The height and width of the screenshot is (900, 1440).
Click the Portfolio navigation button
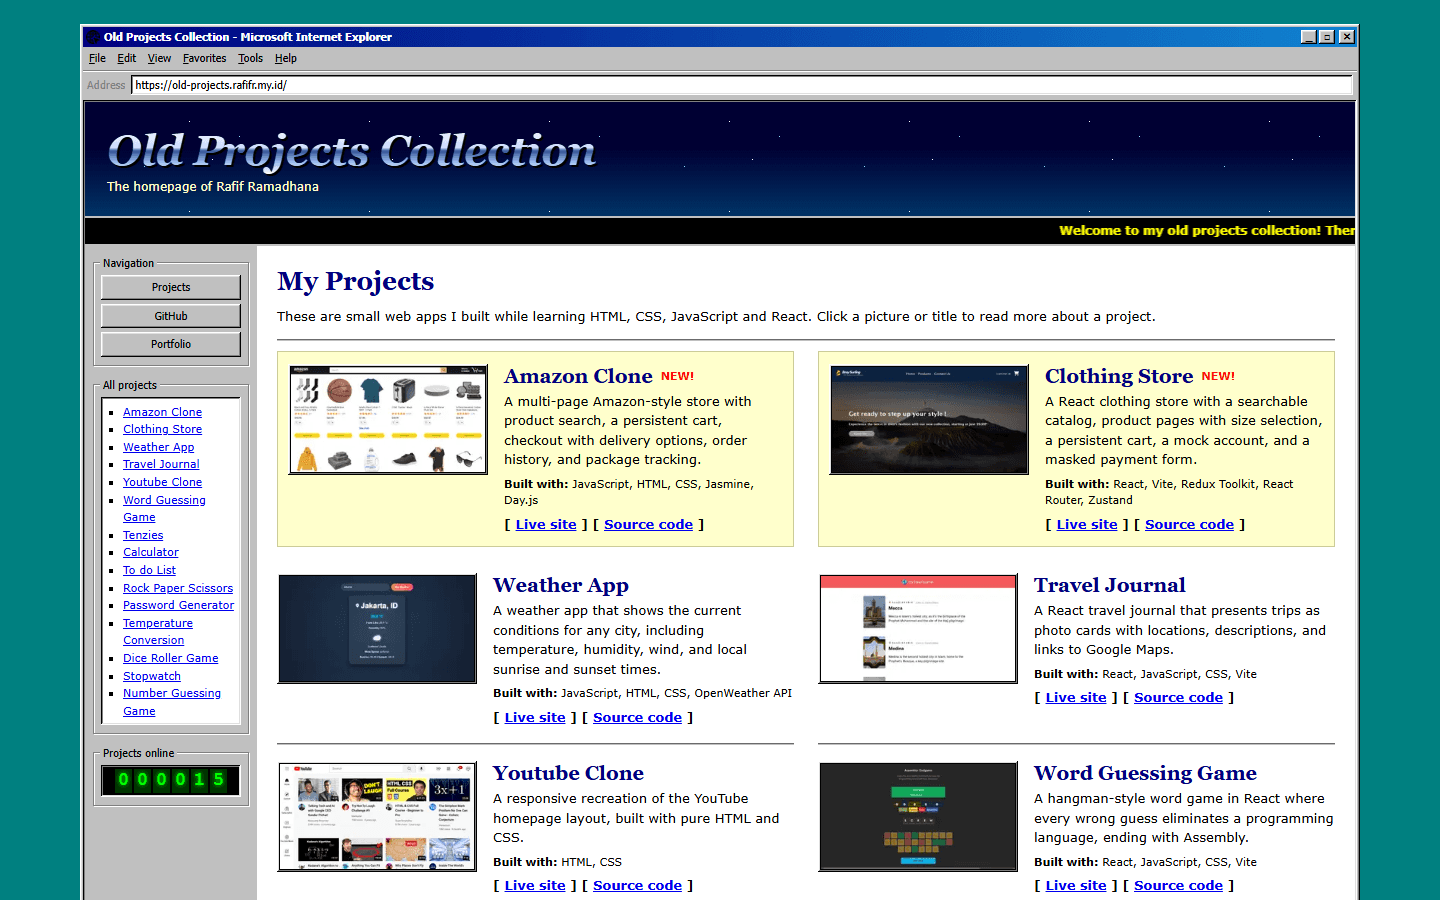click(171, 344)
